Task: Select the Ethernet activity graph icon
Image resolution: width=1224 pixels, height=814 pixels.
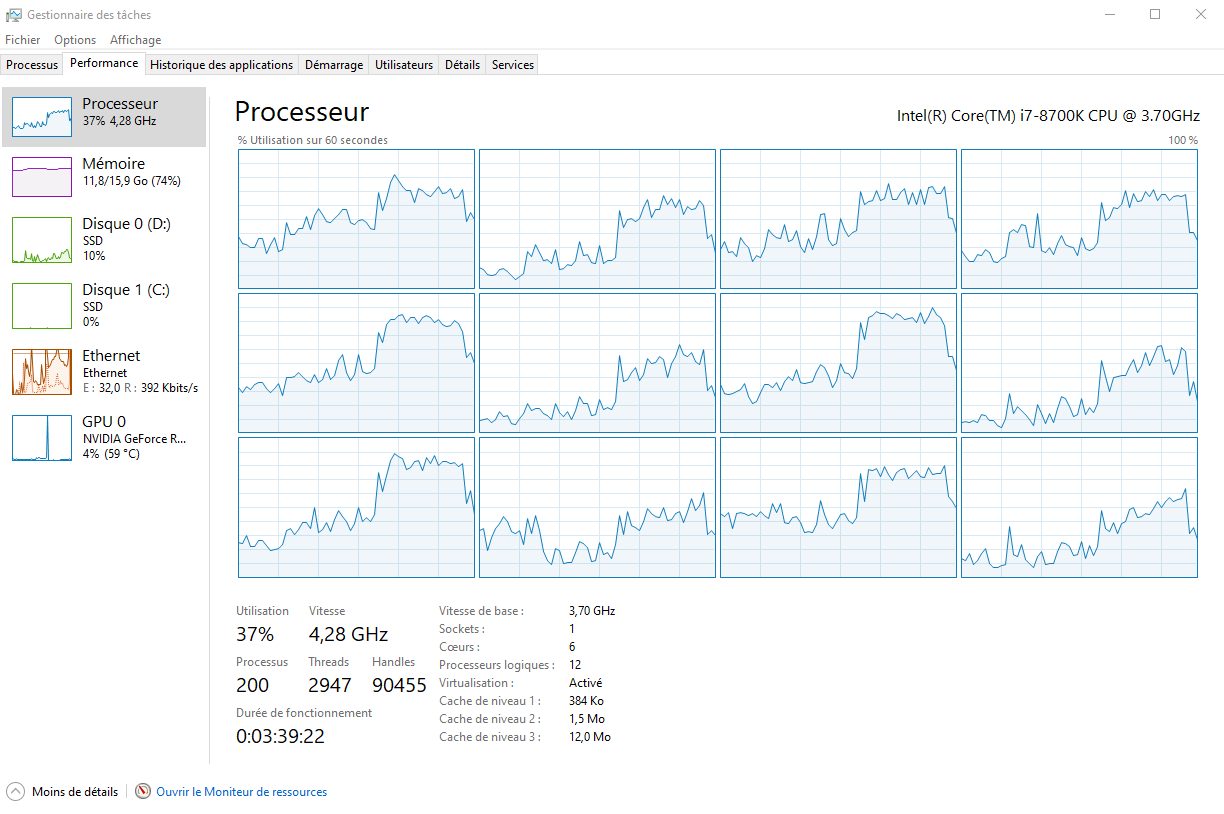Action: click(x=42, y=372)
